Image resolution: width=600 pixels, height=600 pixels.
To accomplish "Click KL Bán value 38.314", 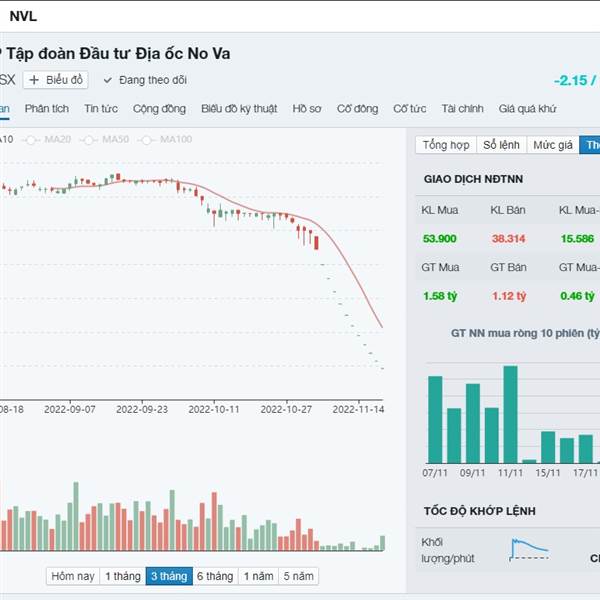I will (x=509, y=239).
